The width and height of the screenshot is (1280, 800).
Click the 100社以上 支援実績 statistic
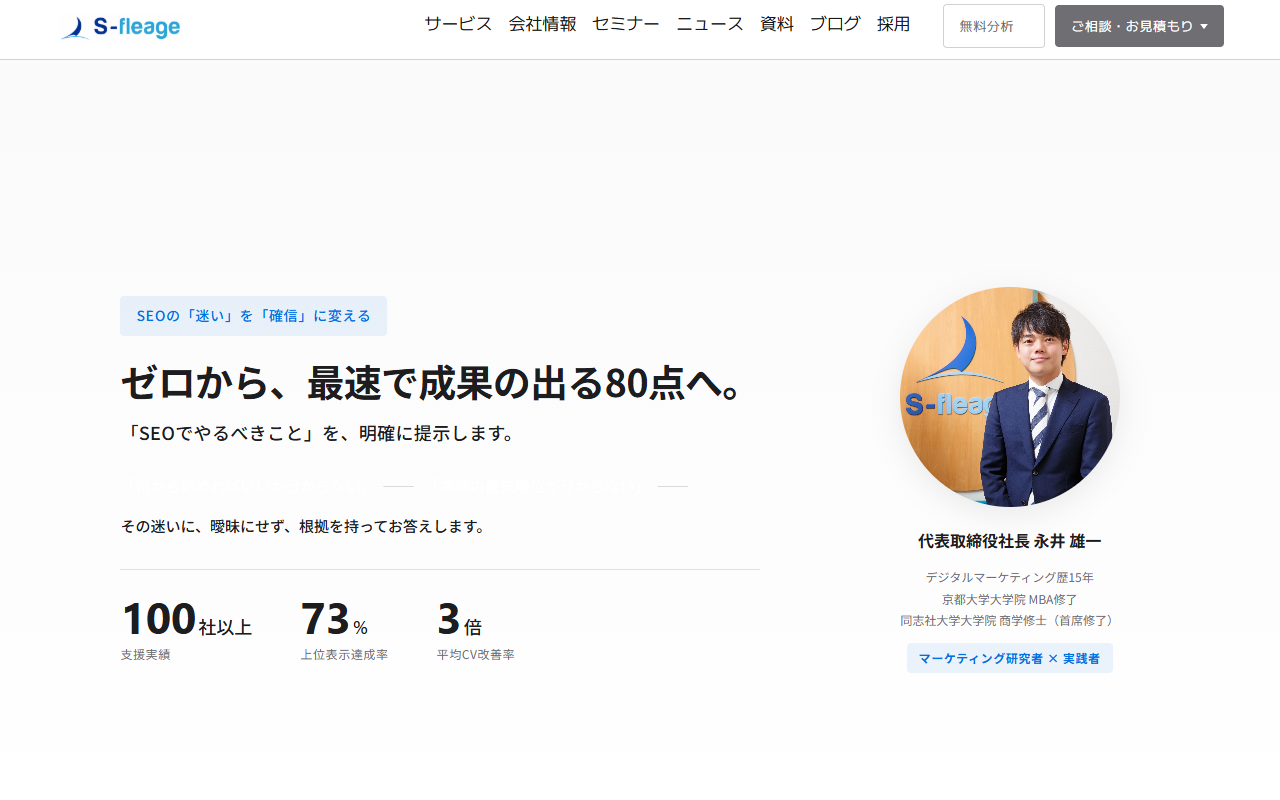coord(186,628)
